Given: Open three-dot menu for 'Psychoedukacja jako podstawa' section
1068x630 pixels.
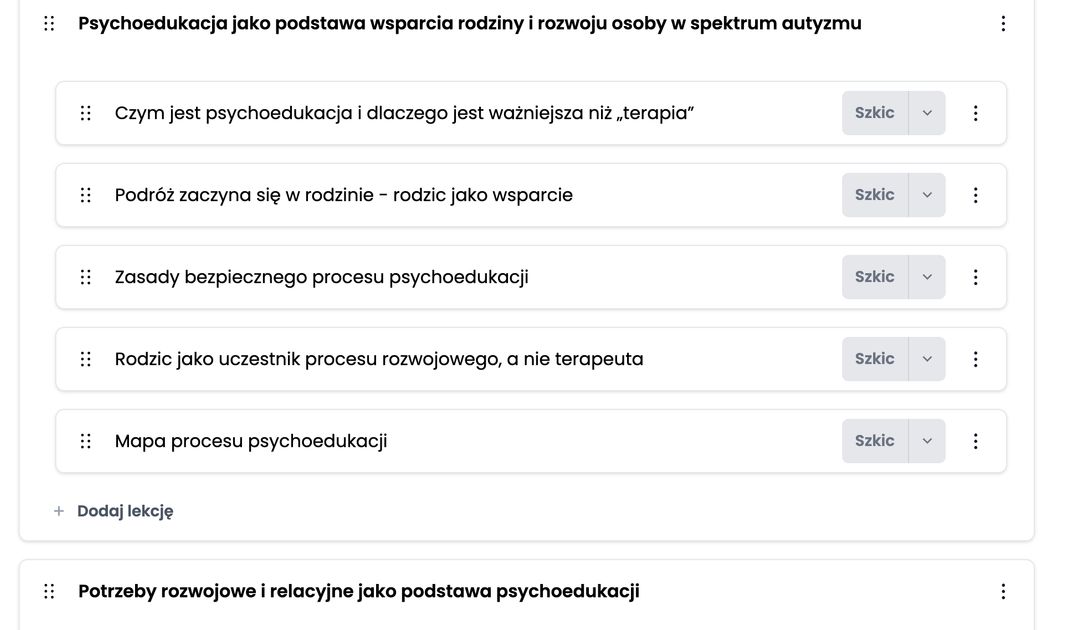Looking at the screenshot, I should point(1003,23).
